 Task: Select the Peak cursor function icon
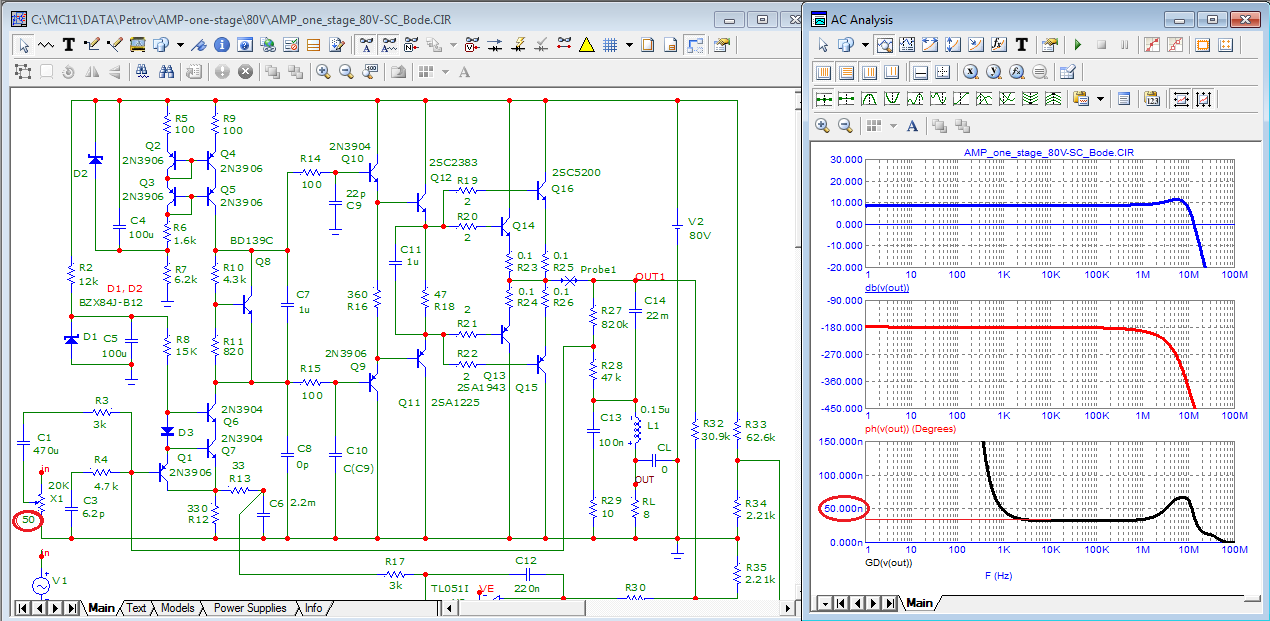869,99
